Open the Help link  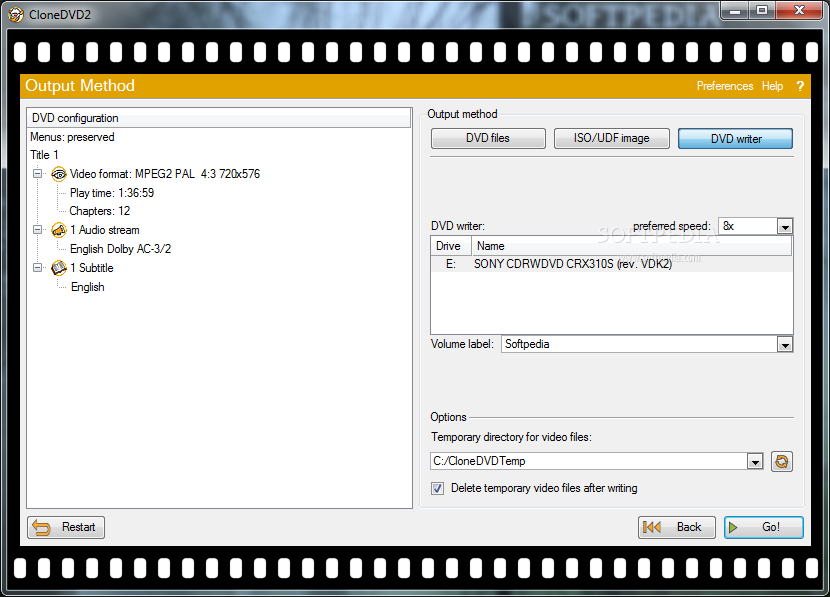772,86
